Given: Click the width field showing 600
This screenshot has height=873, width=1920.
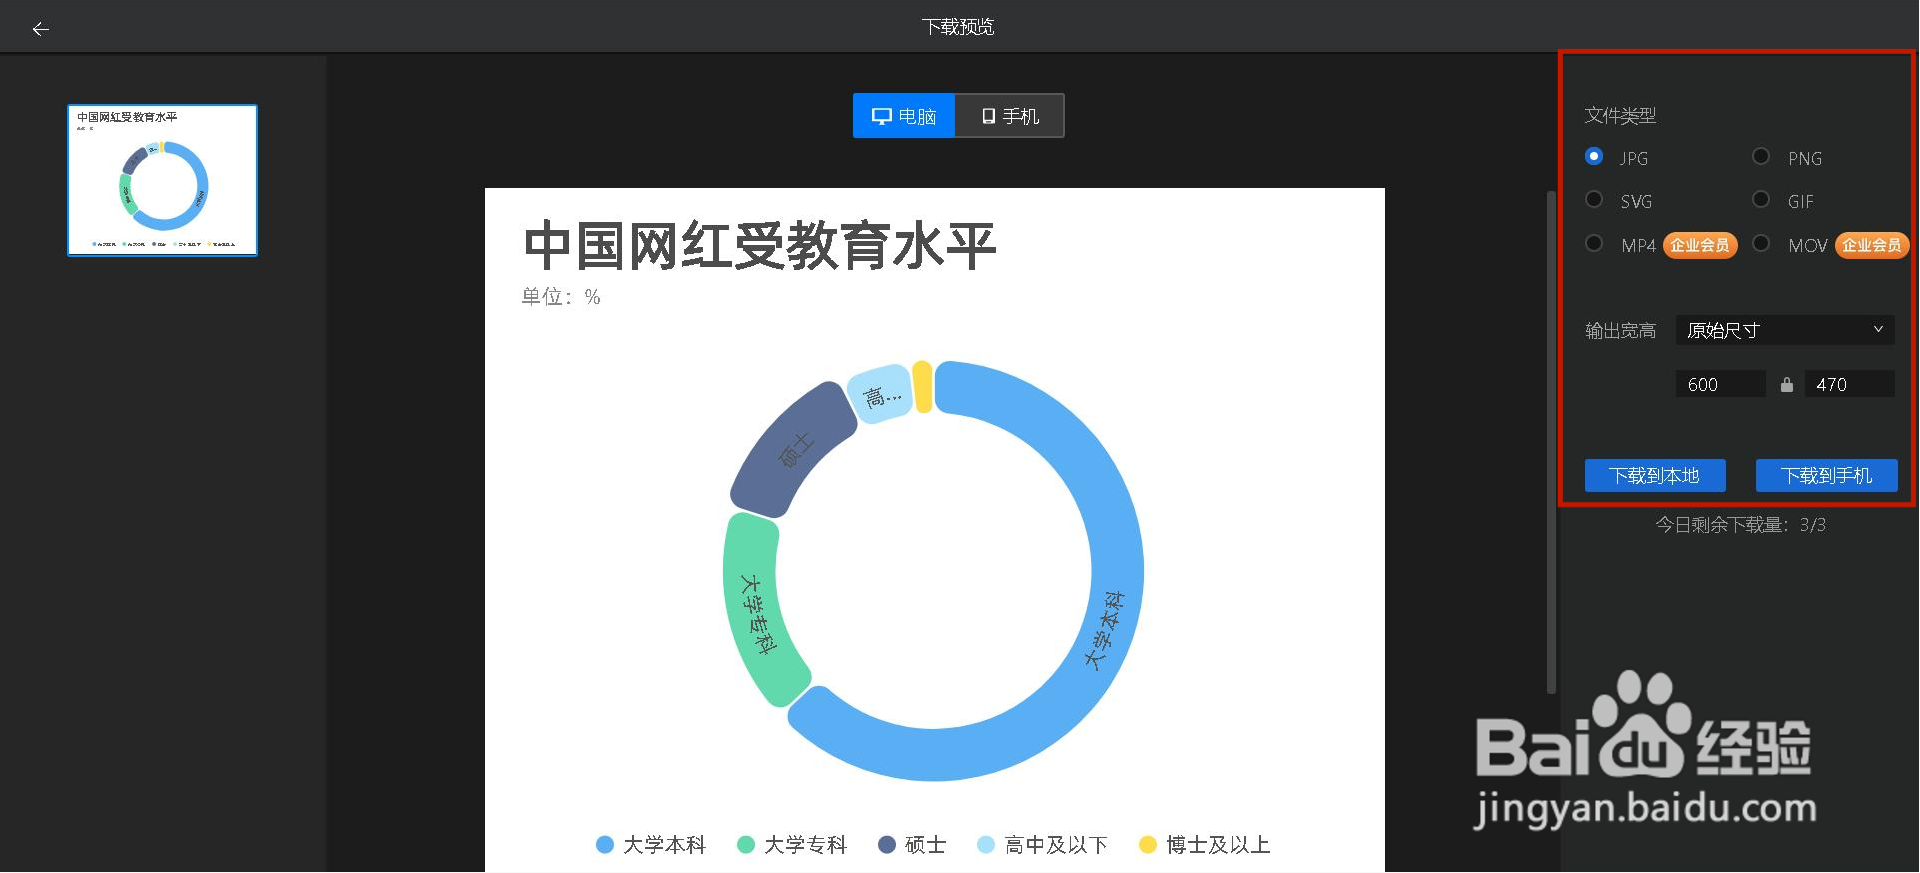Looking at the screenshot, I should 1721,384.
